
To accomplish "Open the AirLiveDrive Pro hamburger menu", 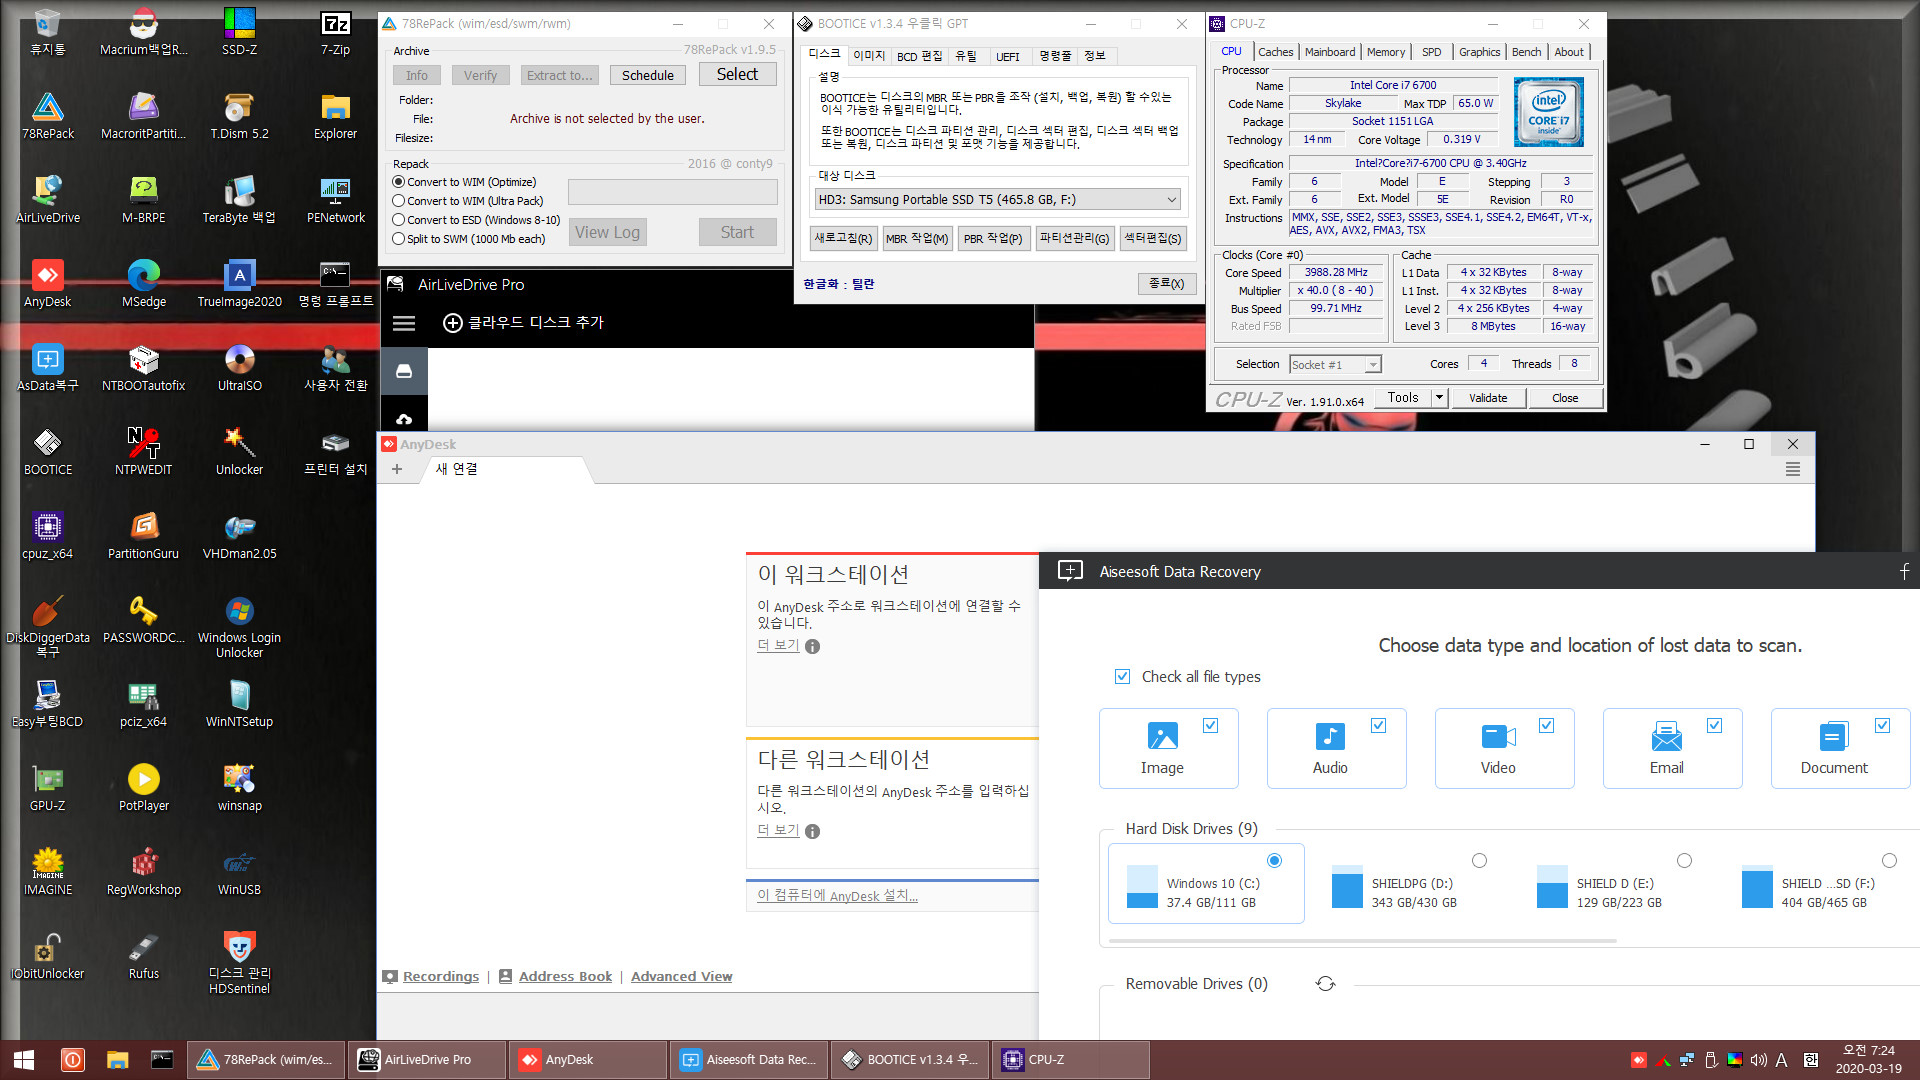I will pos(404,323).
